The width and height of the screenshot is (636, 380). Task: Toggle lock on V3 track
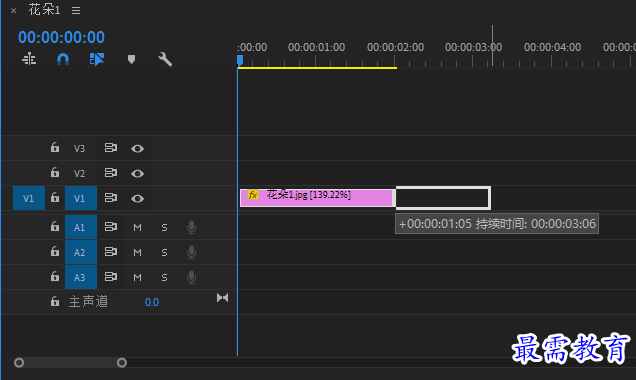(x=55, y=148)
